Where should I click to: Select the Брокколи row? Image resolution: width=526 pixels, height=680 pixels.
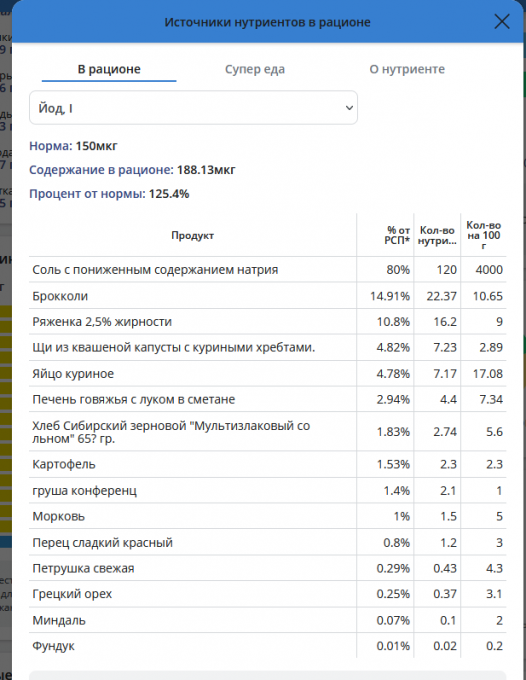click(268, 296)
